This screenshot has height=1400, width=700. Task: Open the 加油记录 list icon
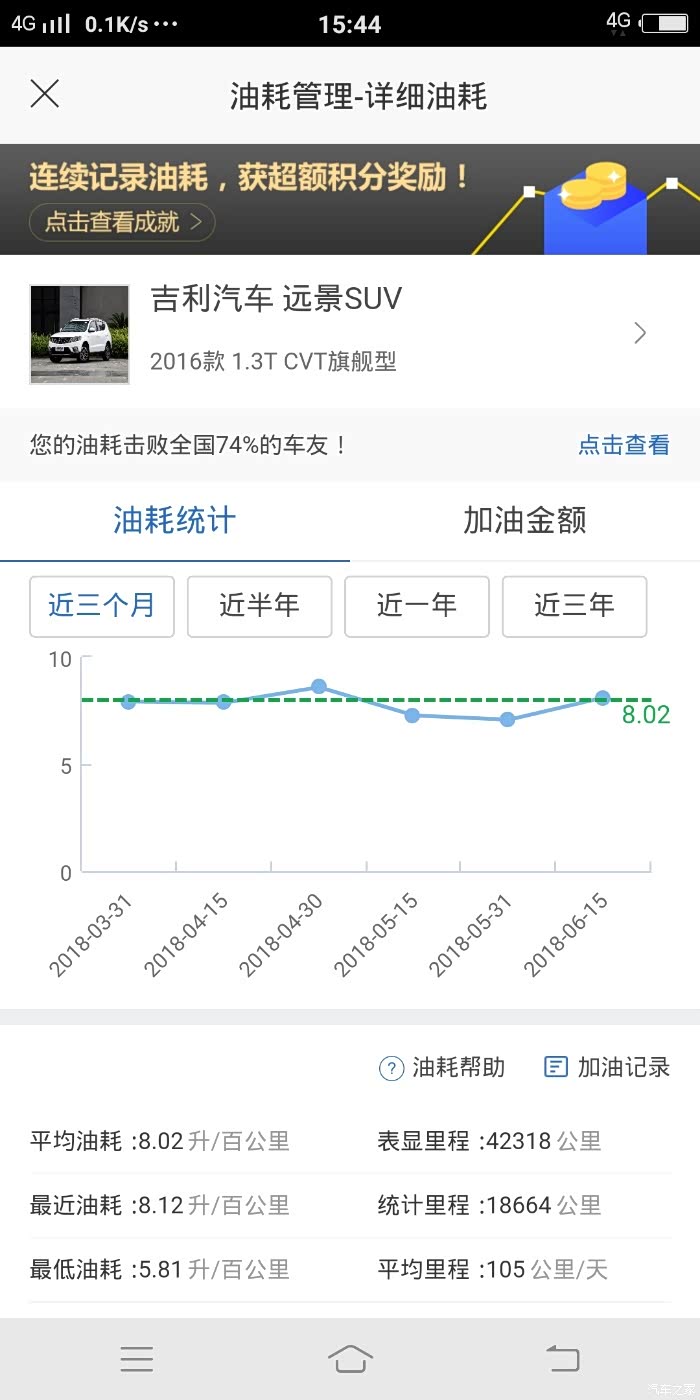[x=555, y=1067]
